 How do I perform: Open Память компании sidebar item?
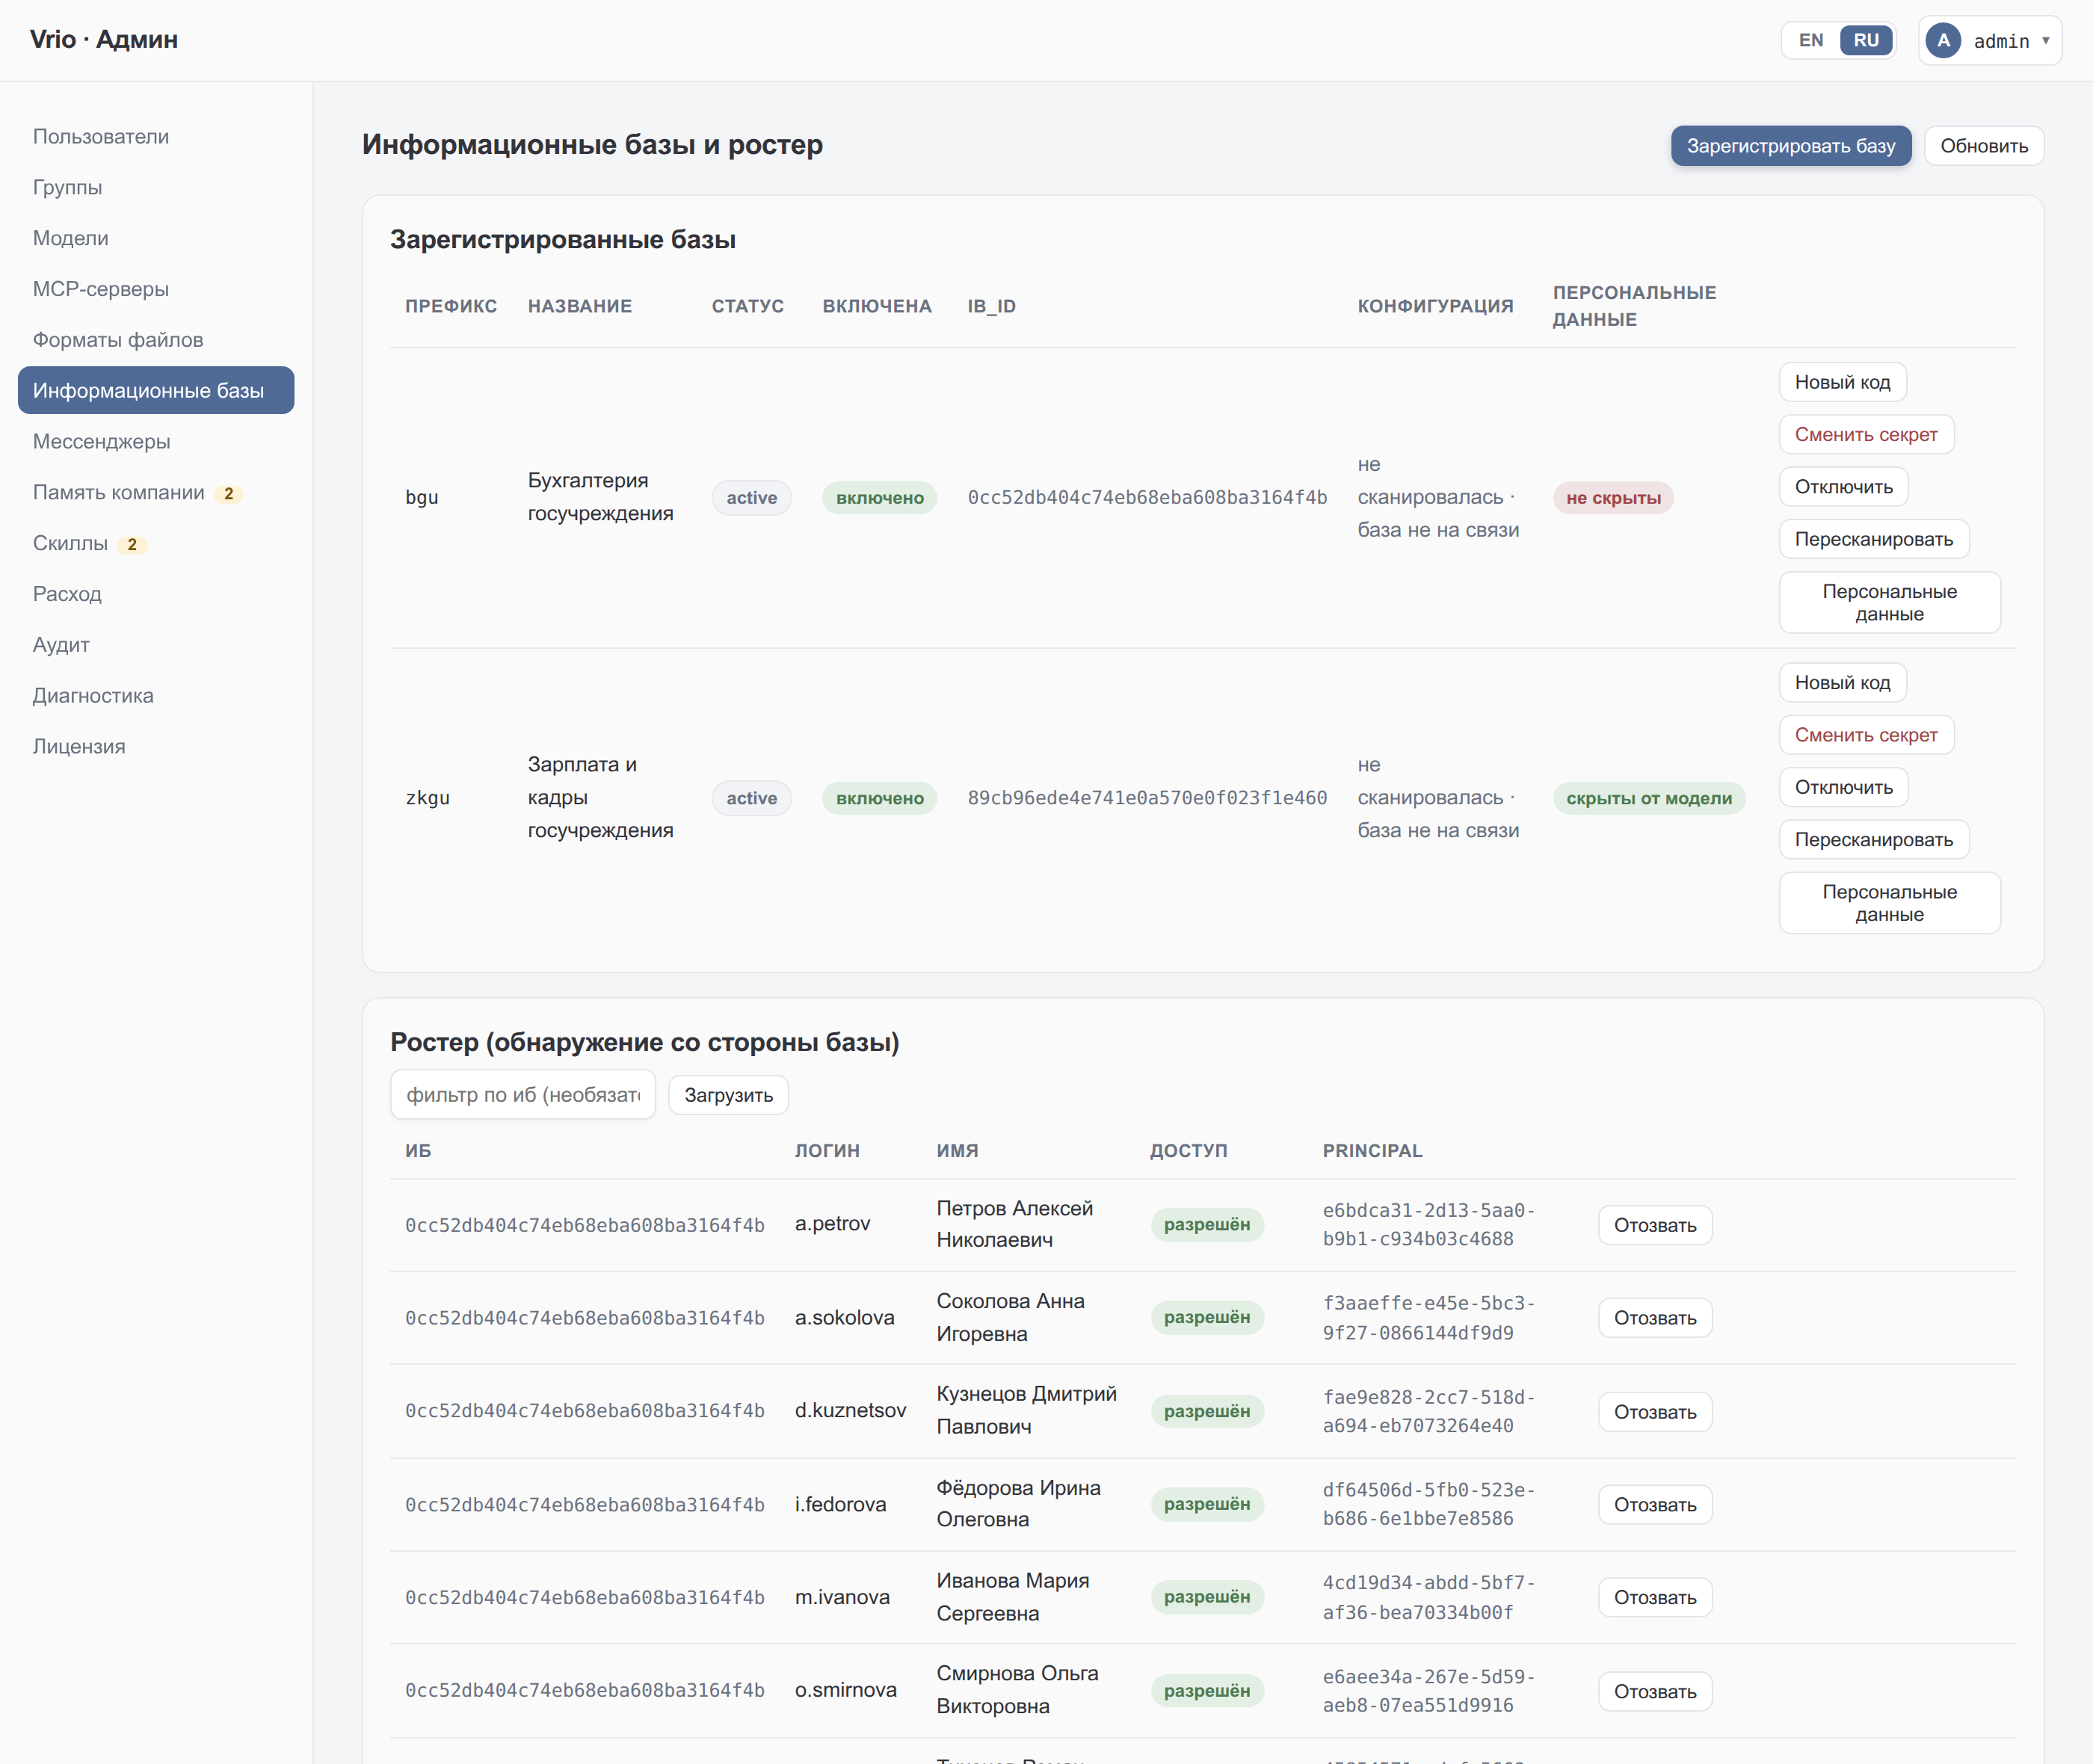(156, 492)
